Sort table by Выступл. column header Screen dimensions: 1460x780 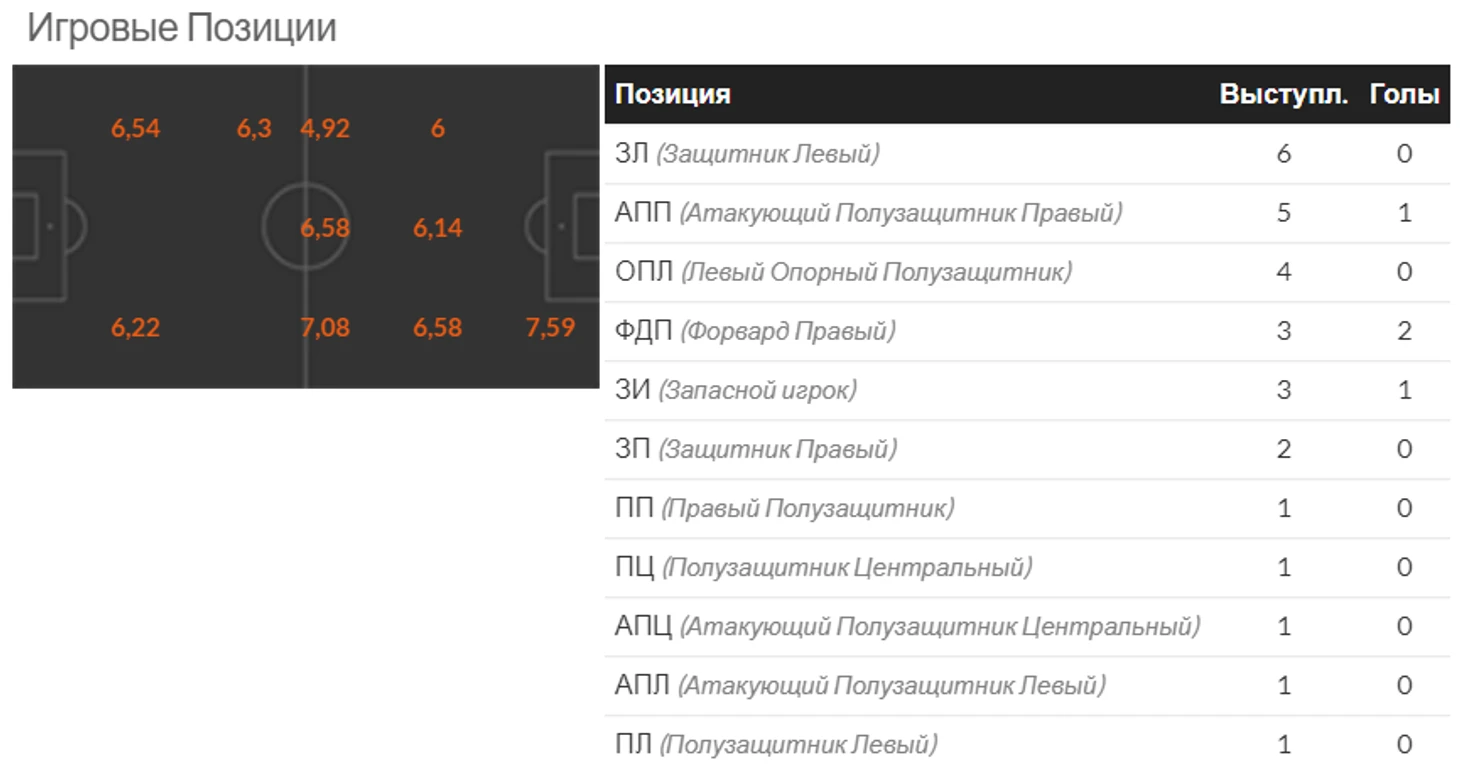[1284, 94]
